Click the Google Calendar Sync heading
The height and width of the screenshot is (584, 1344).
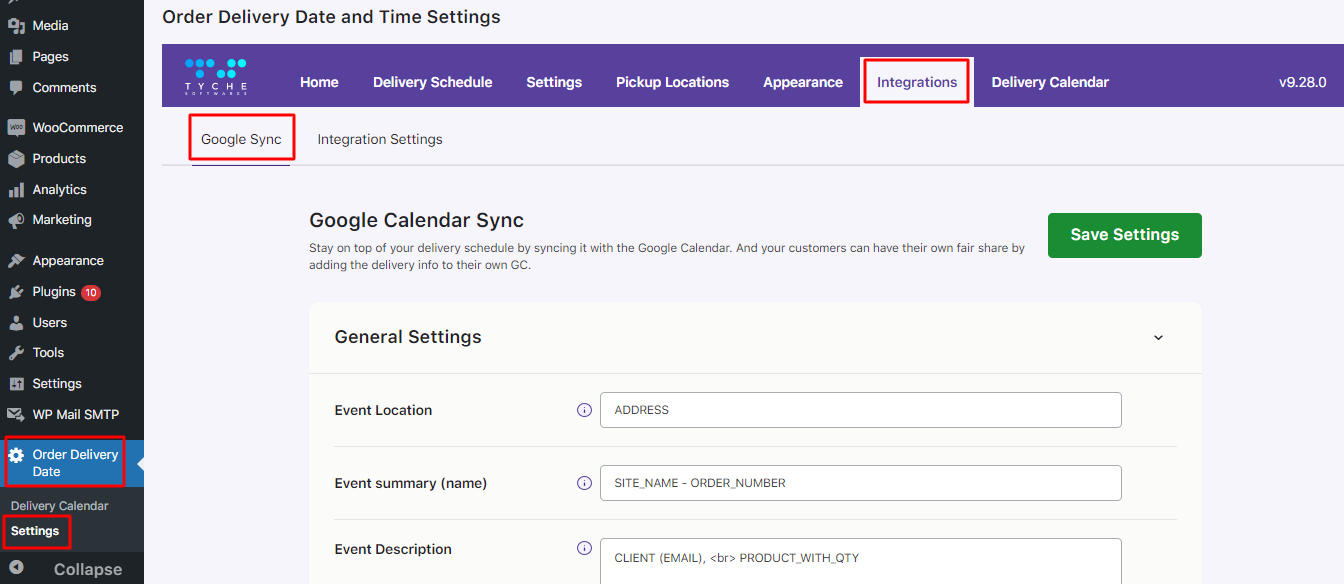(x=416, y=220)
